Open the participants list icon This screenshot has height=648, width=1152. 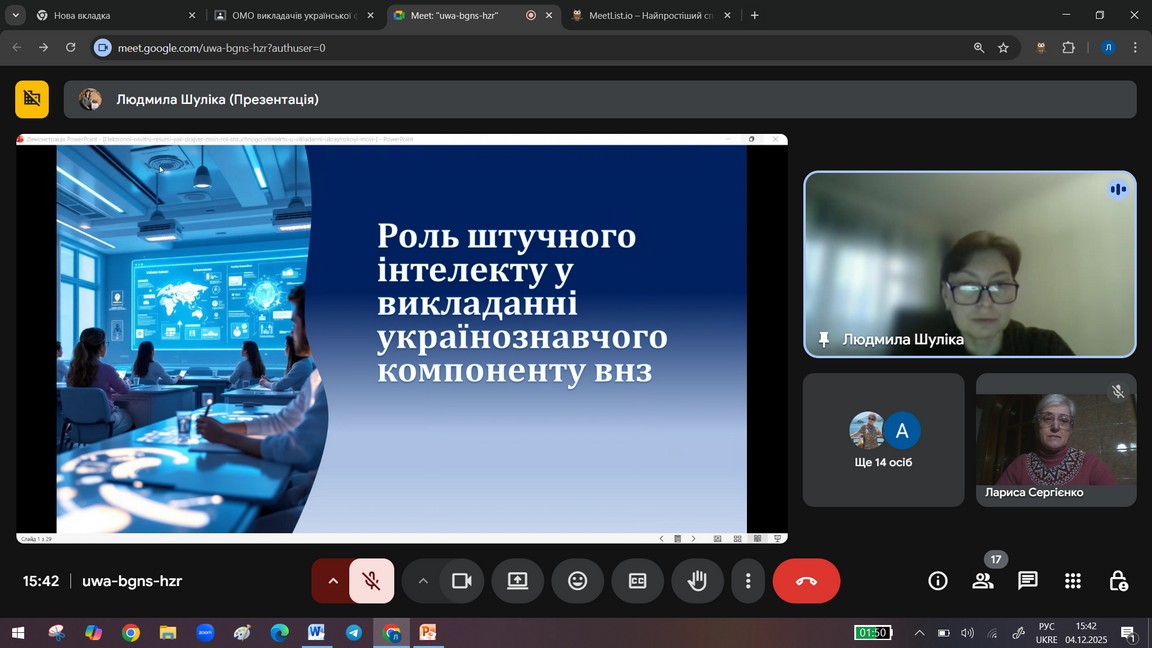pyautogui.click(x=983, y=581)
